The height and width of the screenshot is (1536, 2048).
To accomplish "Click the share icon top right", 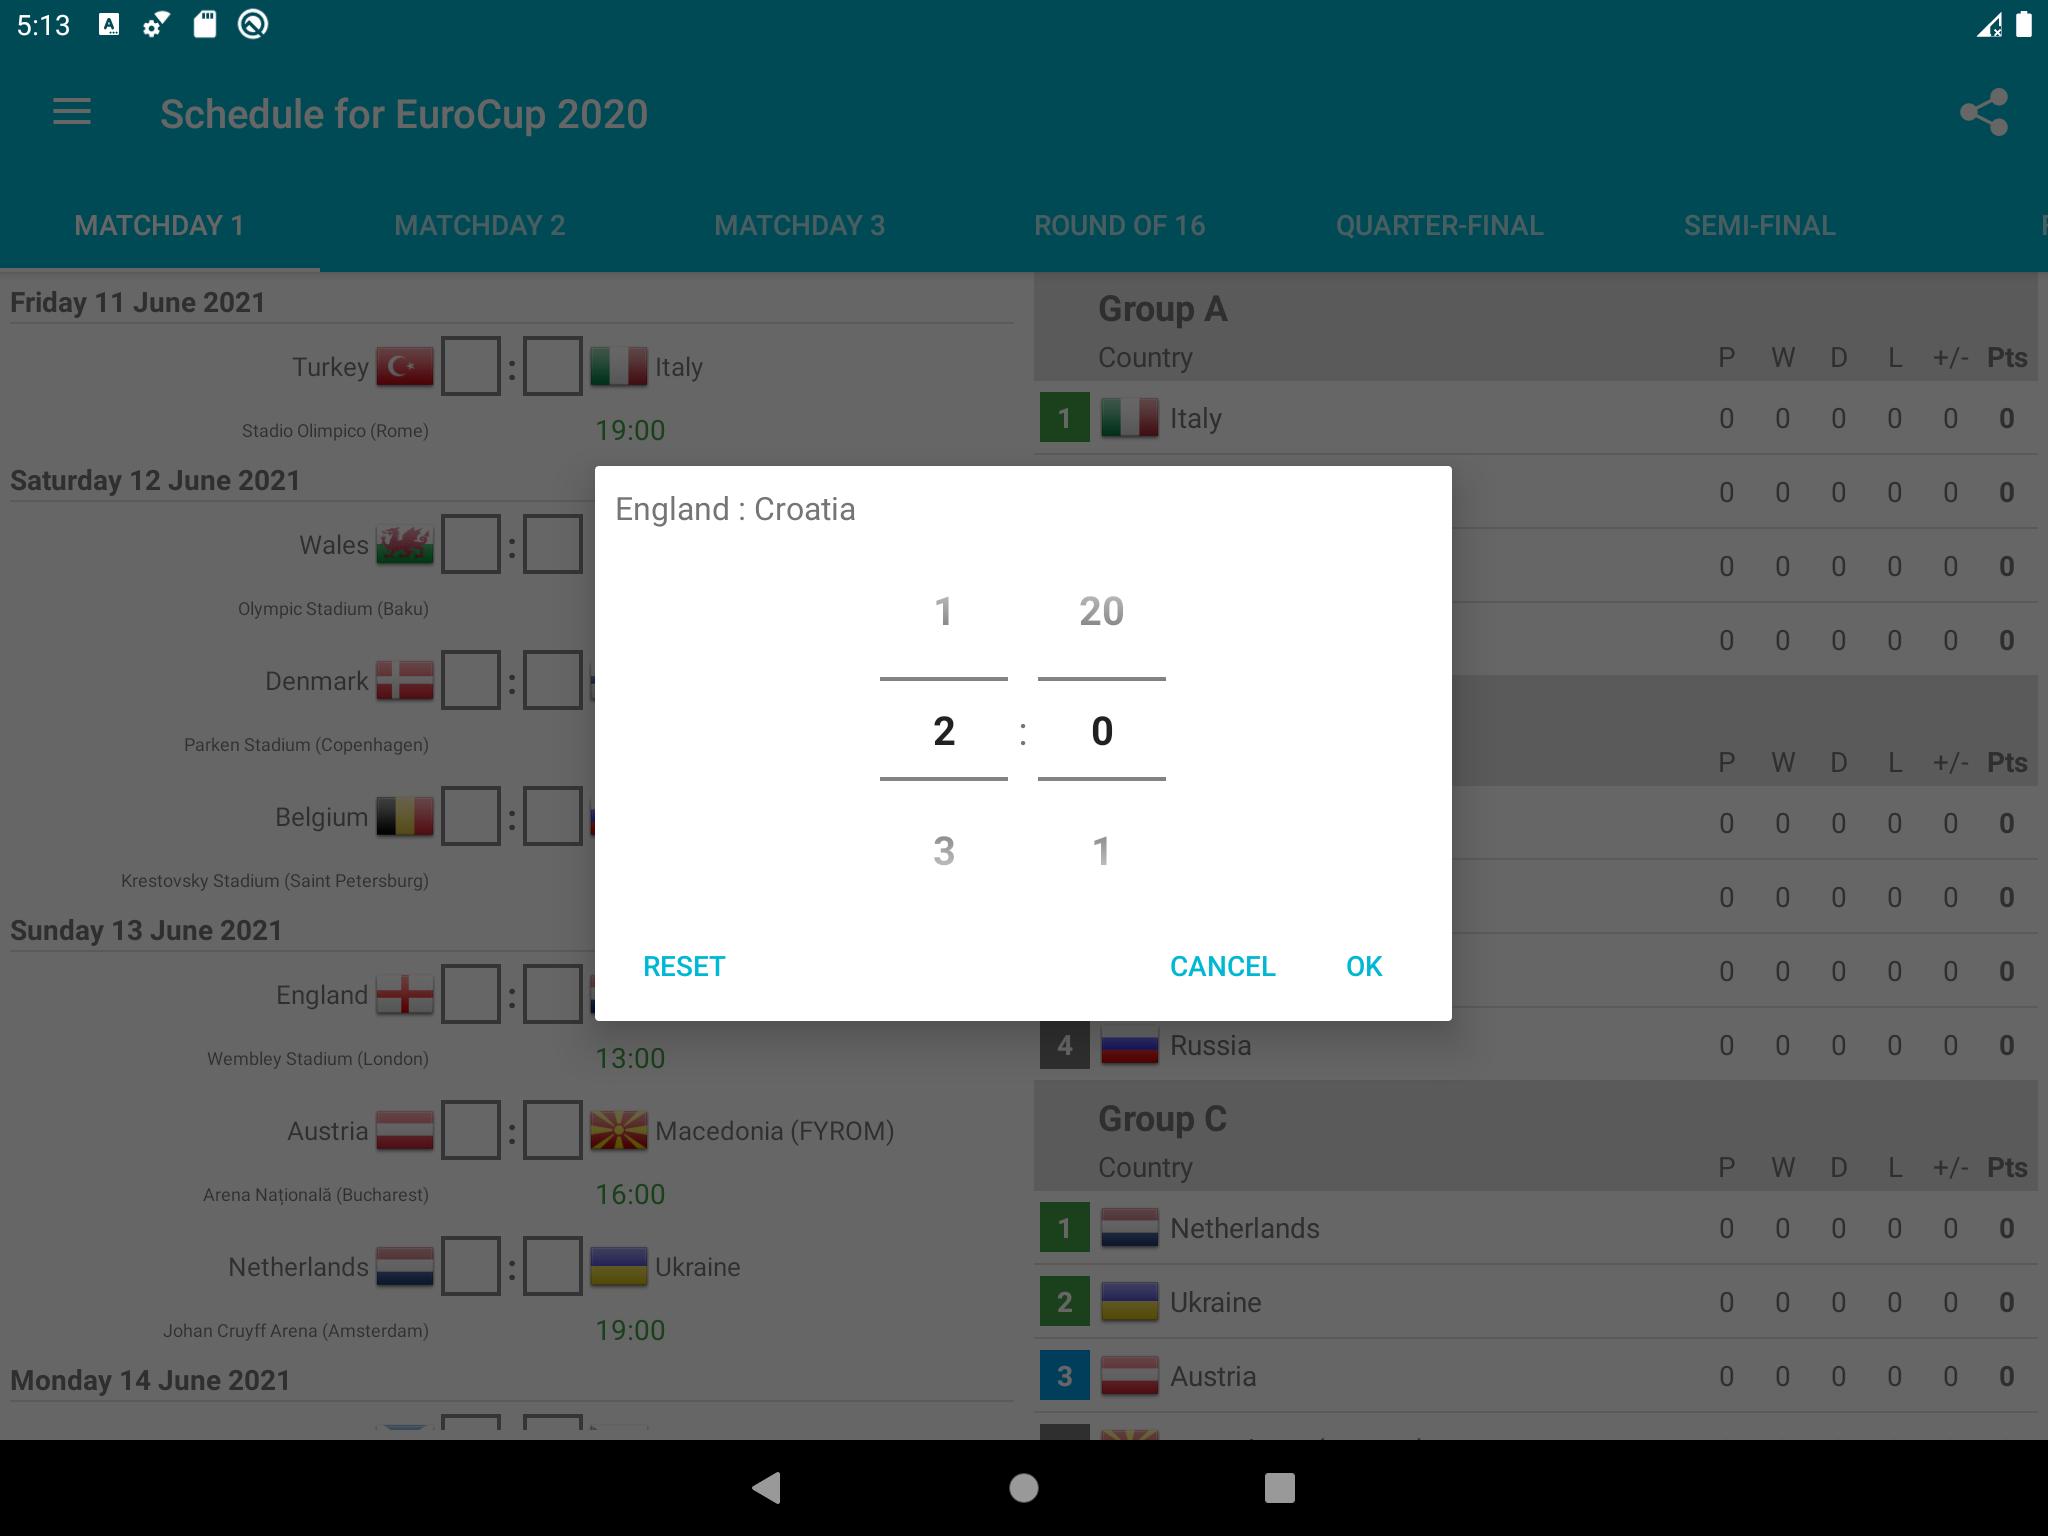I will point(1985,113).
